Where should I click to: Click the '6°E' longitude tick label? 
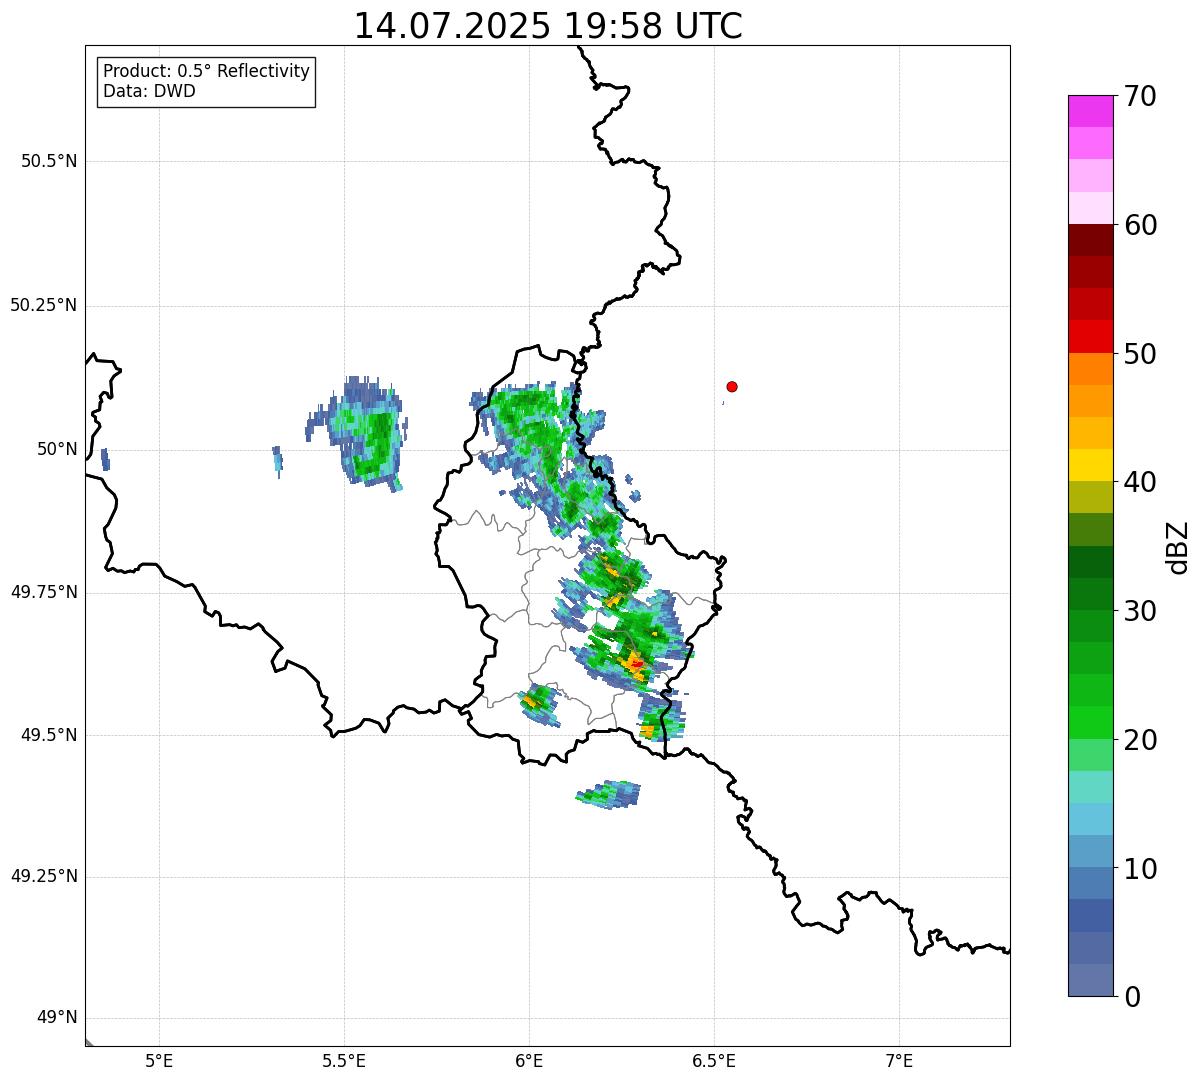point(529,1062)
